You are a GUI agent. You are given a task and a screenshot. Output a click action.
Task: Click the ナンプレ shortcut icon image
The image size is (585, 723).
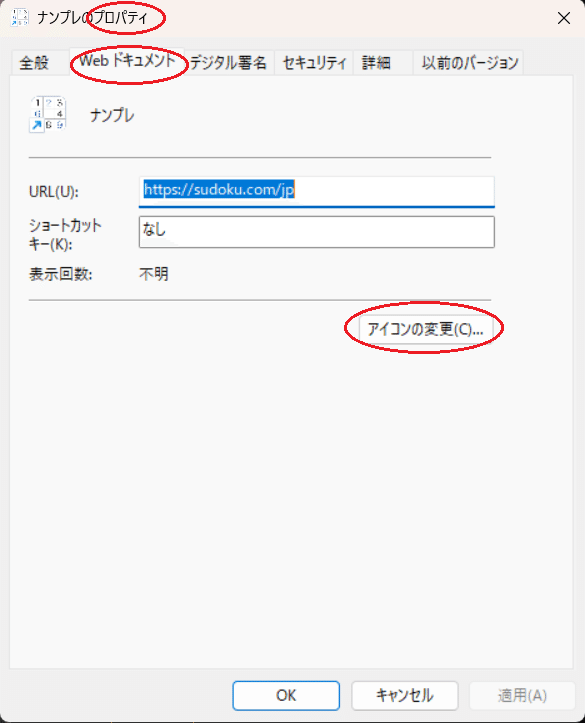coord(48,114)
